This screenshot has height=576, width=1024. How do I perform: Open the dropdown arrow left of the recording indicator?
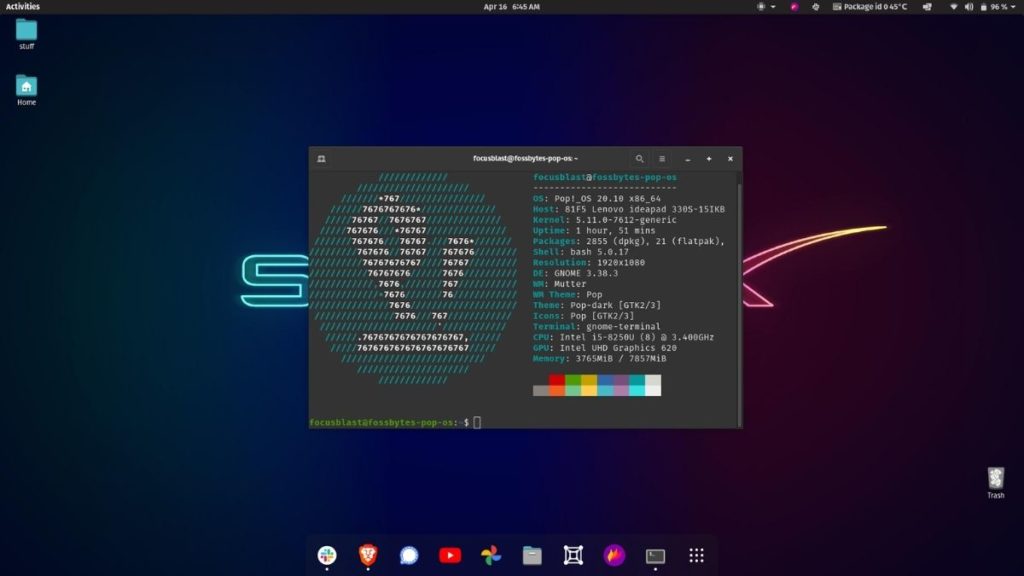pos(772,7)
